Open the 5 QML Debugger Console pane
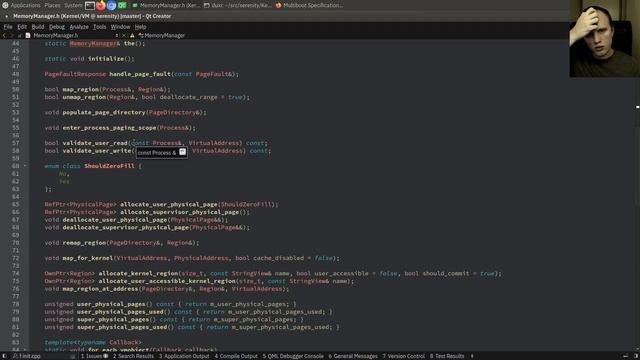 pyautogui.click(x=293, y=356)
